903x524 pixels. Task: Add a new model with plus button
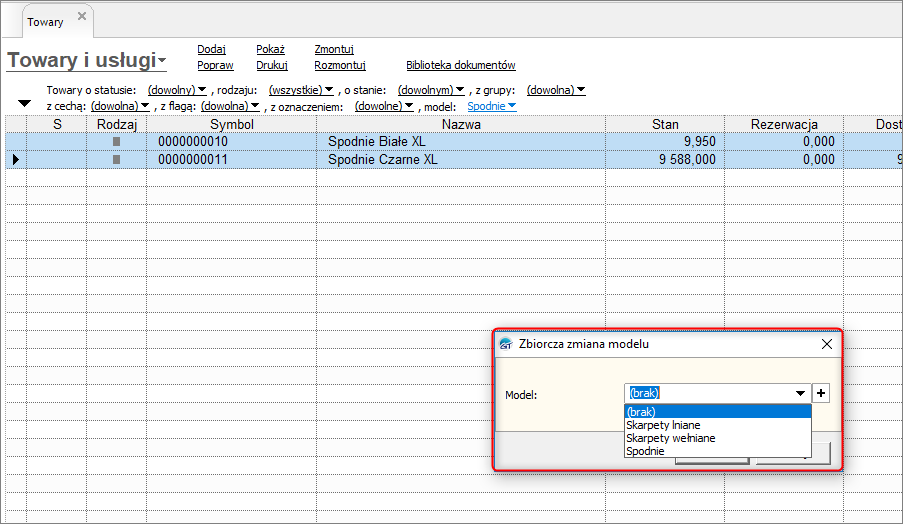(x=821, y=393)
